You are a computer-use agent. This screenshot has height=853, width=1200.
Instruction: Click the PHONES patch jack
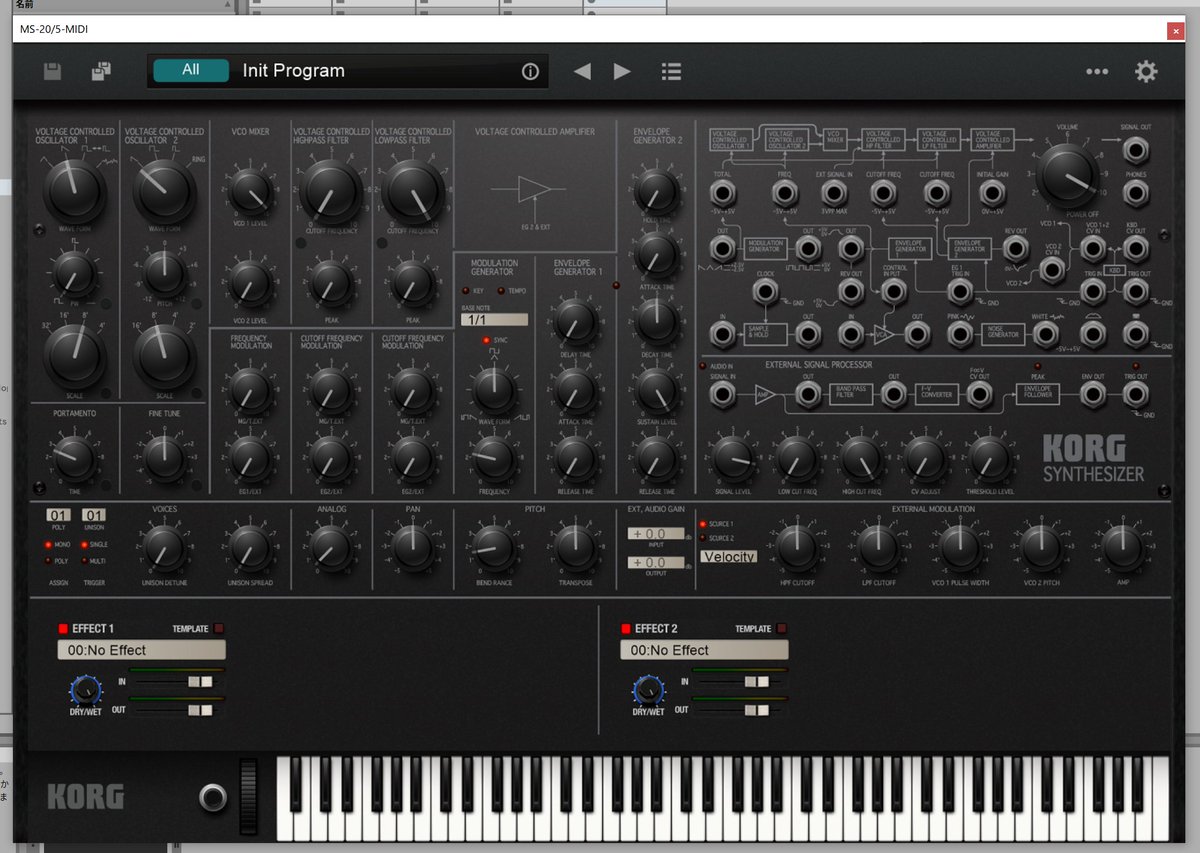click(x=1135, y=193)
